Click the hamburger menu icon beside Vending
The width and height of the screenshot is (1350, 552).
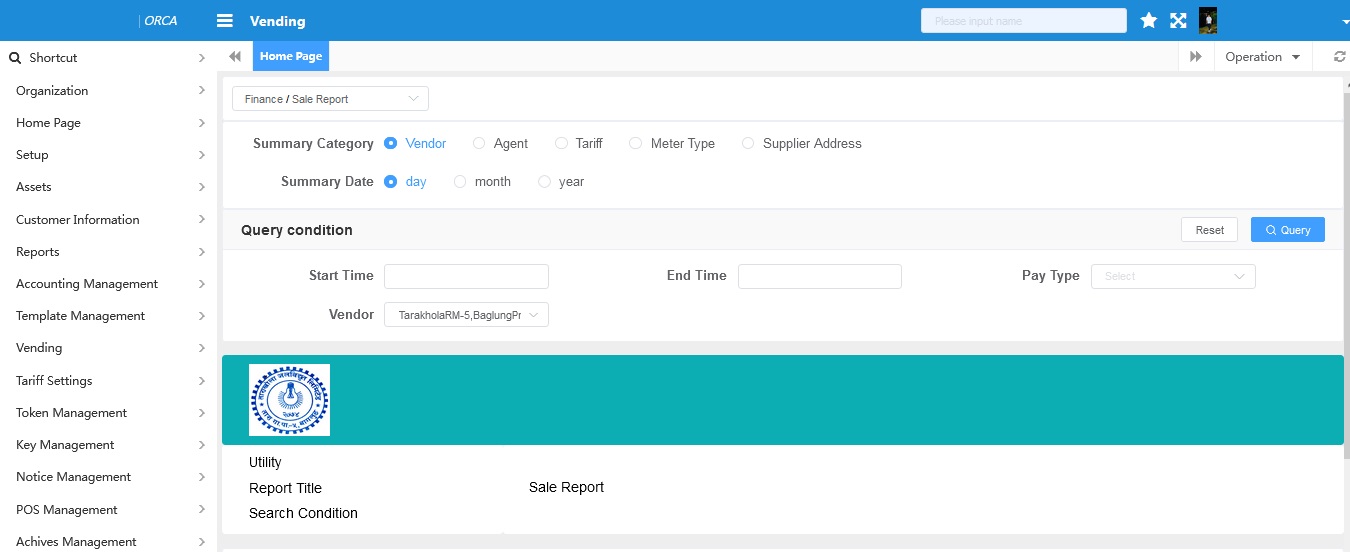click(x=225, y=21)
